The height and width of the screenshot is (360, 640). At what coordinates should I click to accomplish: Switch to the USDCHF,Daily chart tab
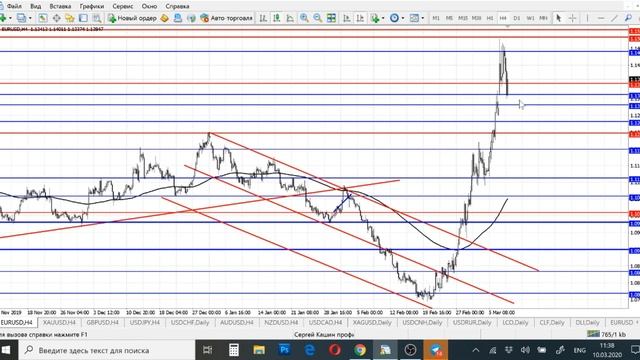point(190,322)
